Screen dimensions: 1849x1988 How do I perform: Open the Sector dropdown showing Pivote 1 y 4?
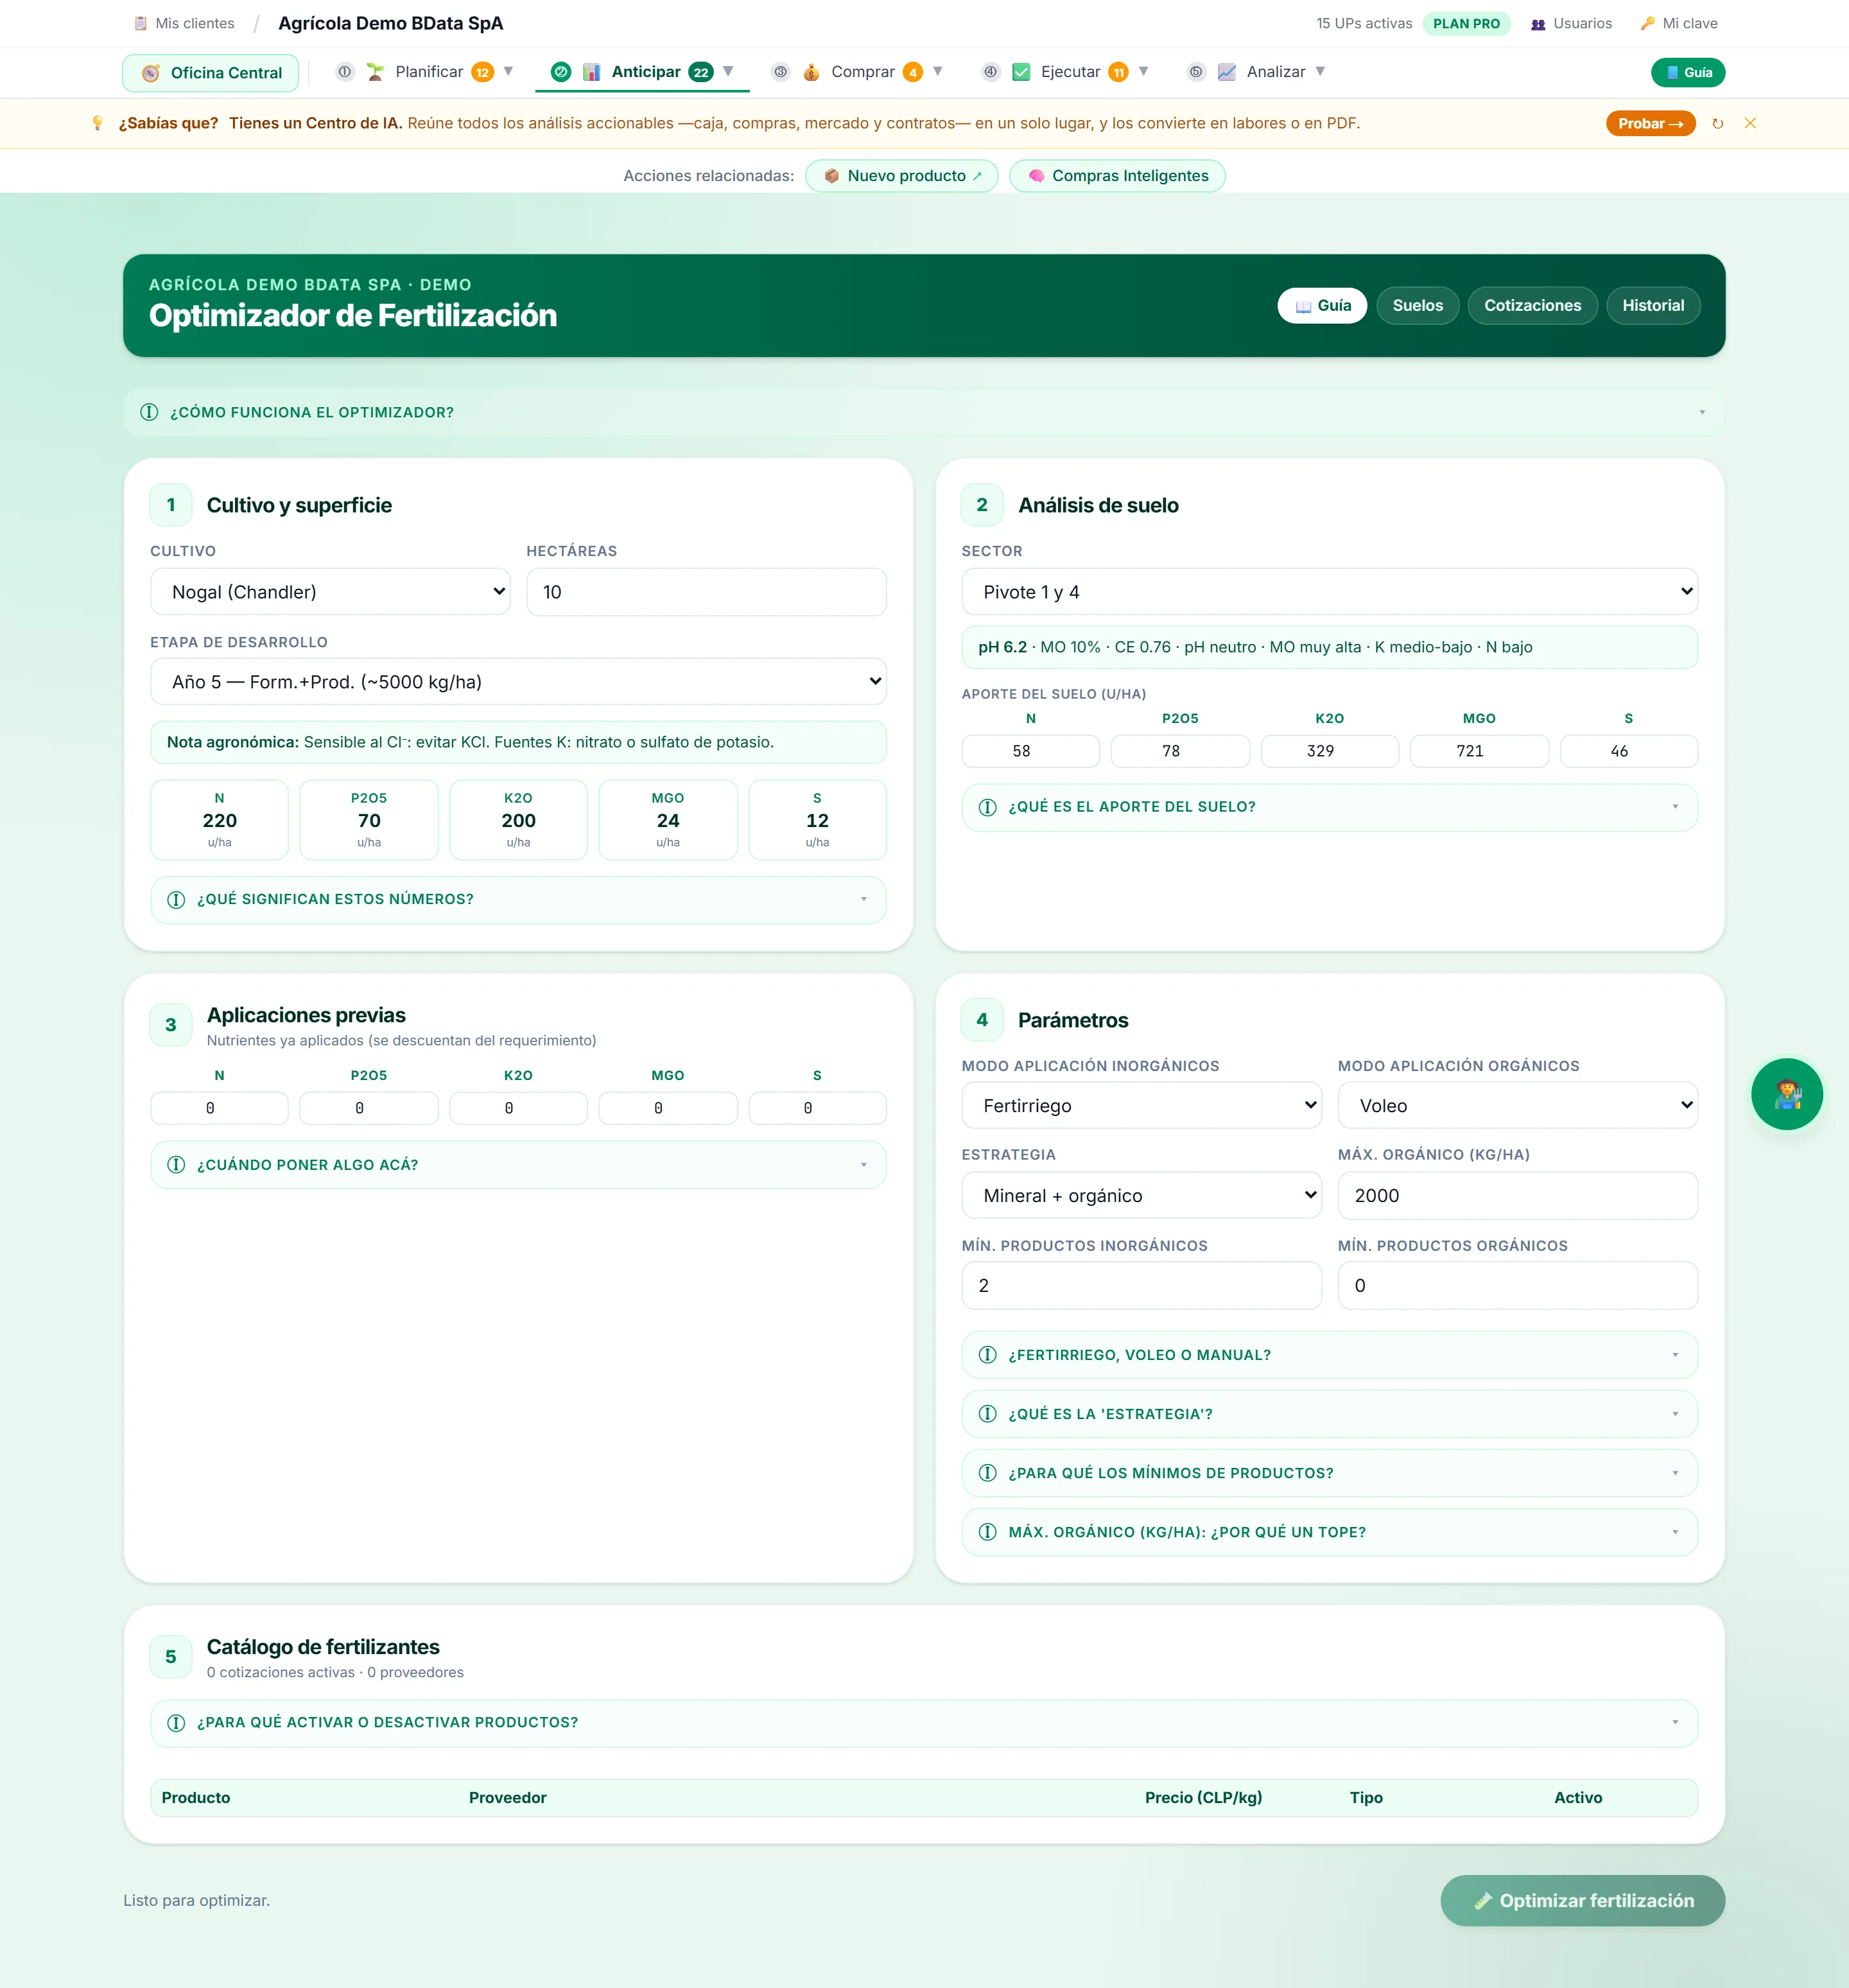pyautogui.click(x=1329, y=592)
